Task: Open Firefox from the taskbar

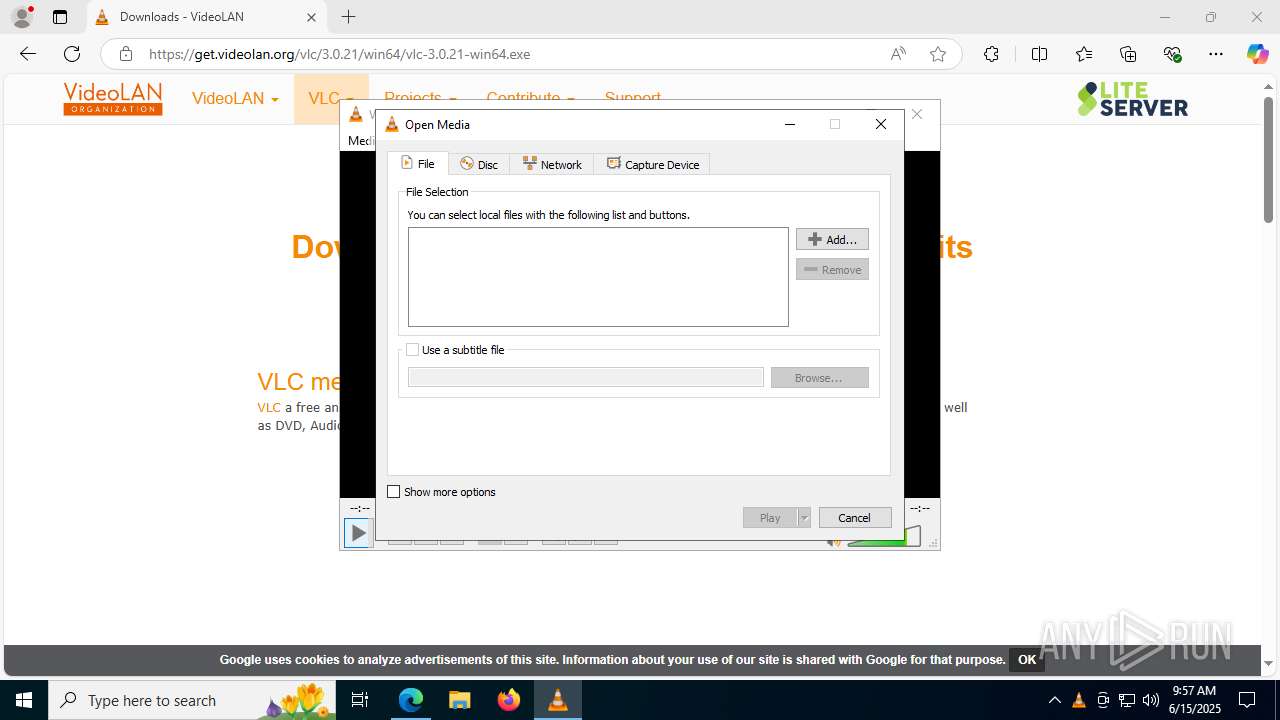Action: (509, 700)
